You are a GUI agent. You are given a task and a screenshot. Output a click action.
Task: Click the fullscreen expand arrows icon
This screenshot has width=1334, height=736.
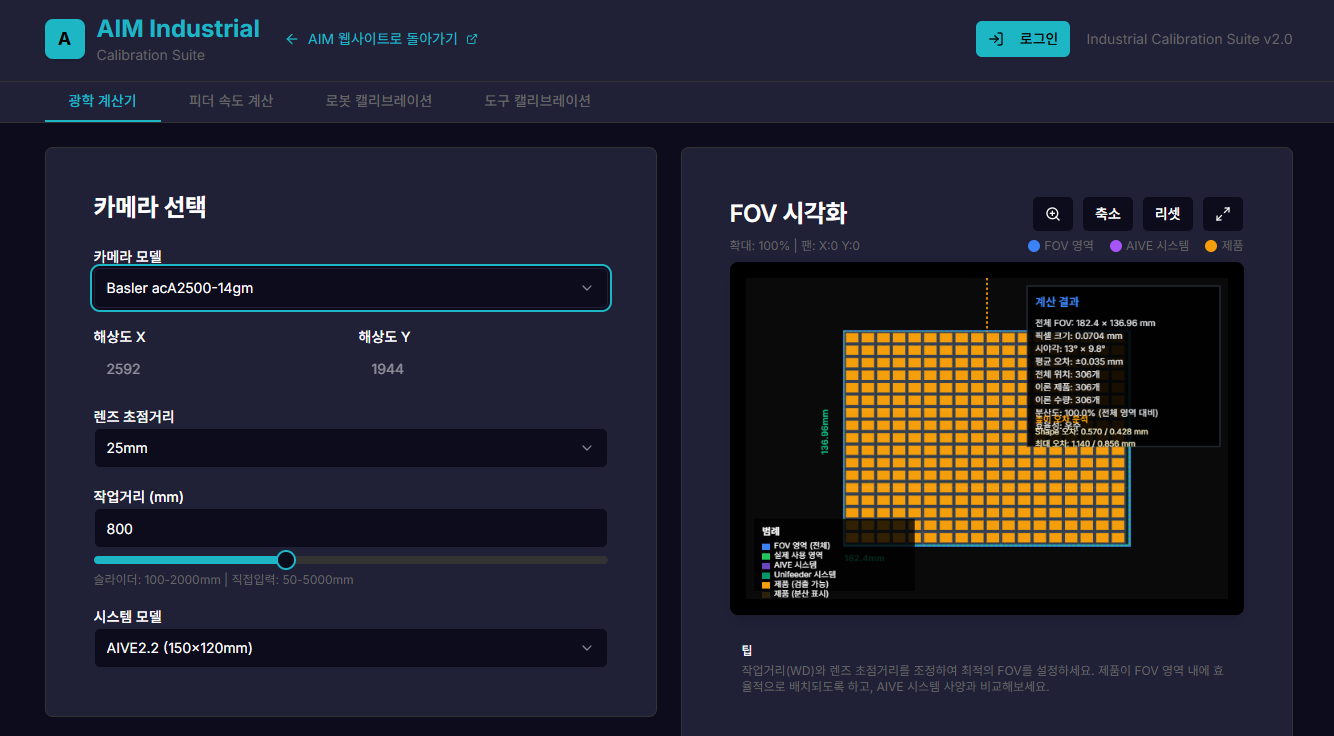pos(1222,213)
